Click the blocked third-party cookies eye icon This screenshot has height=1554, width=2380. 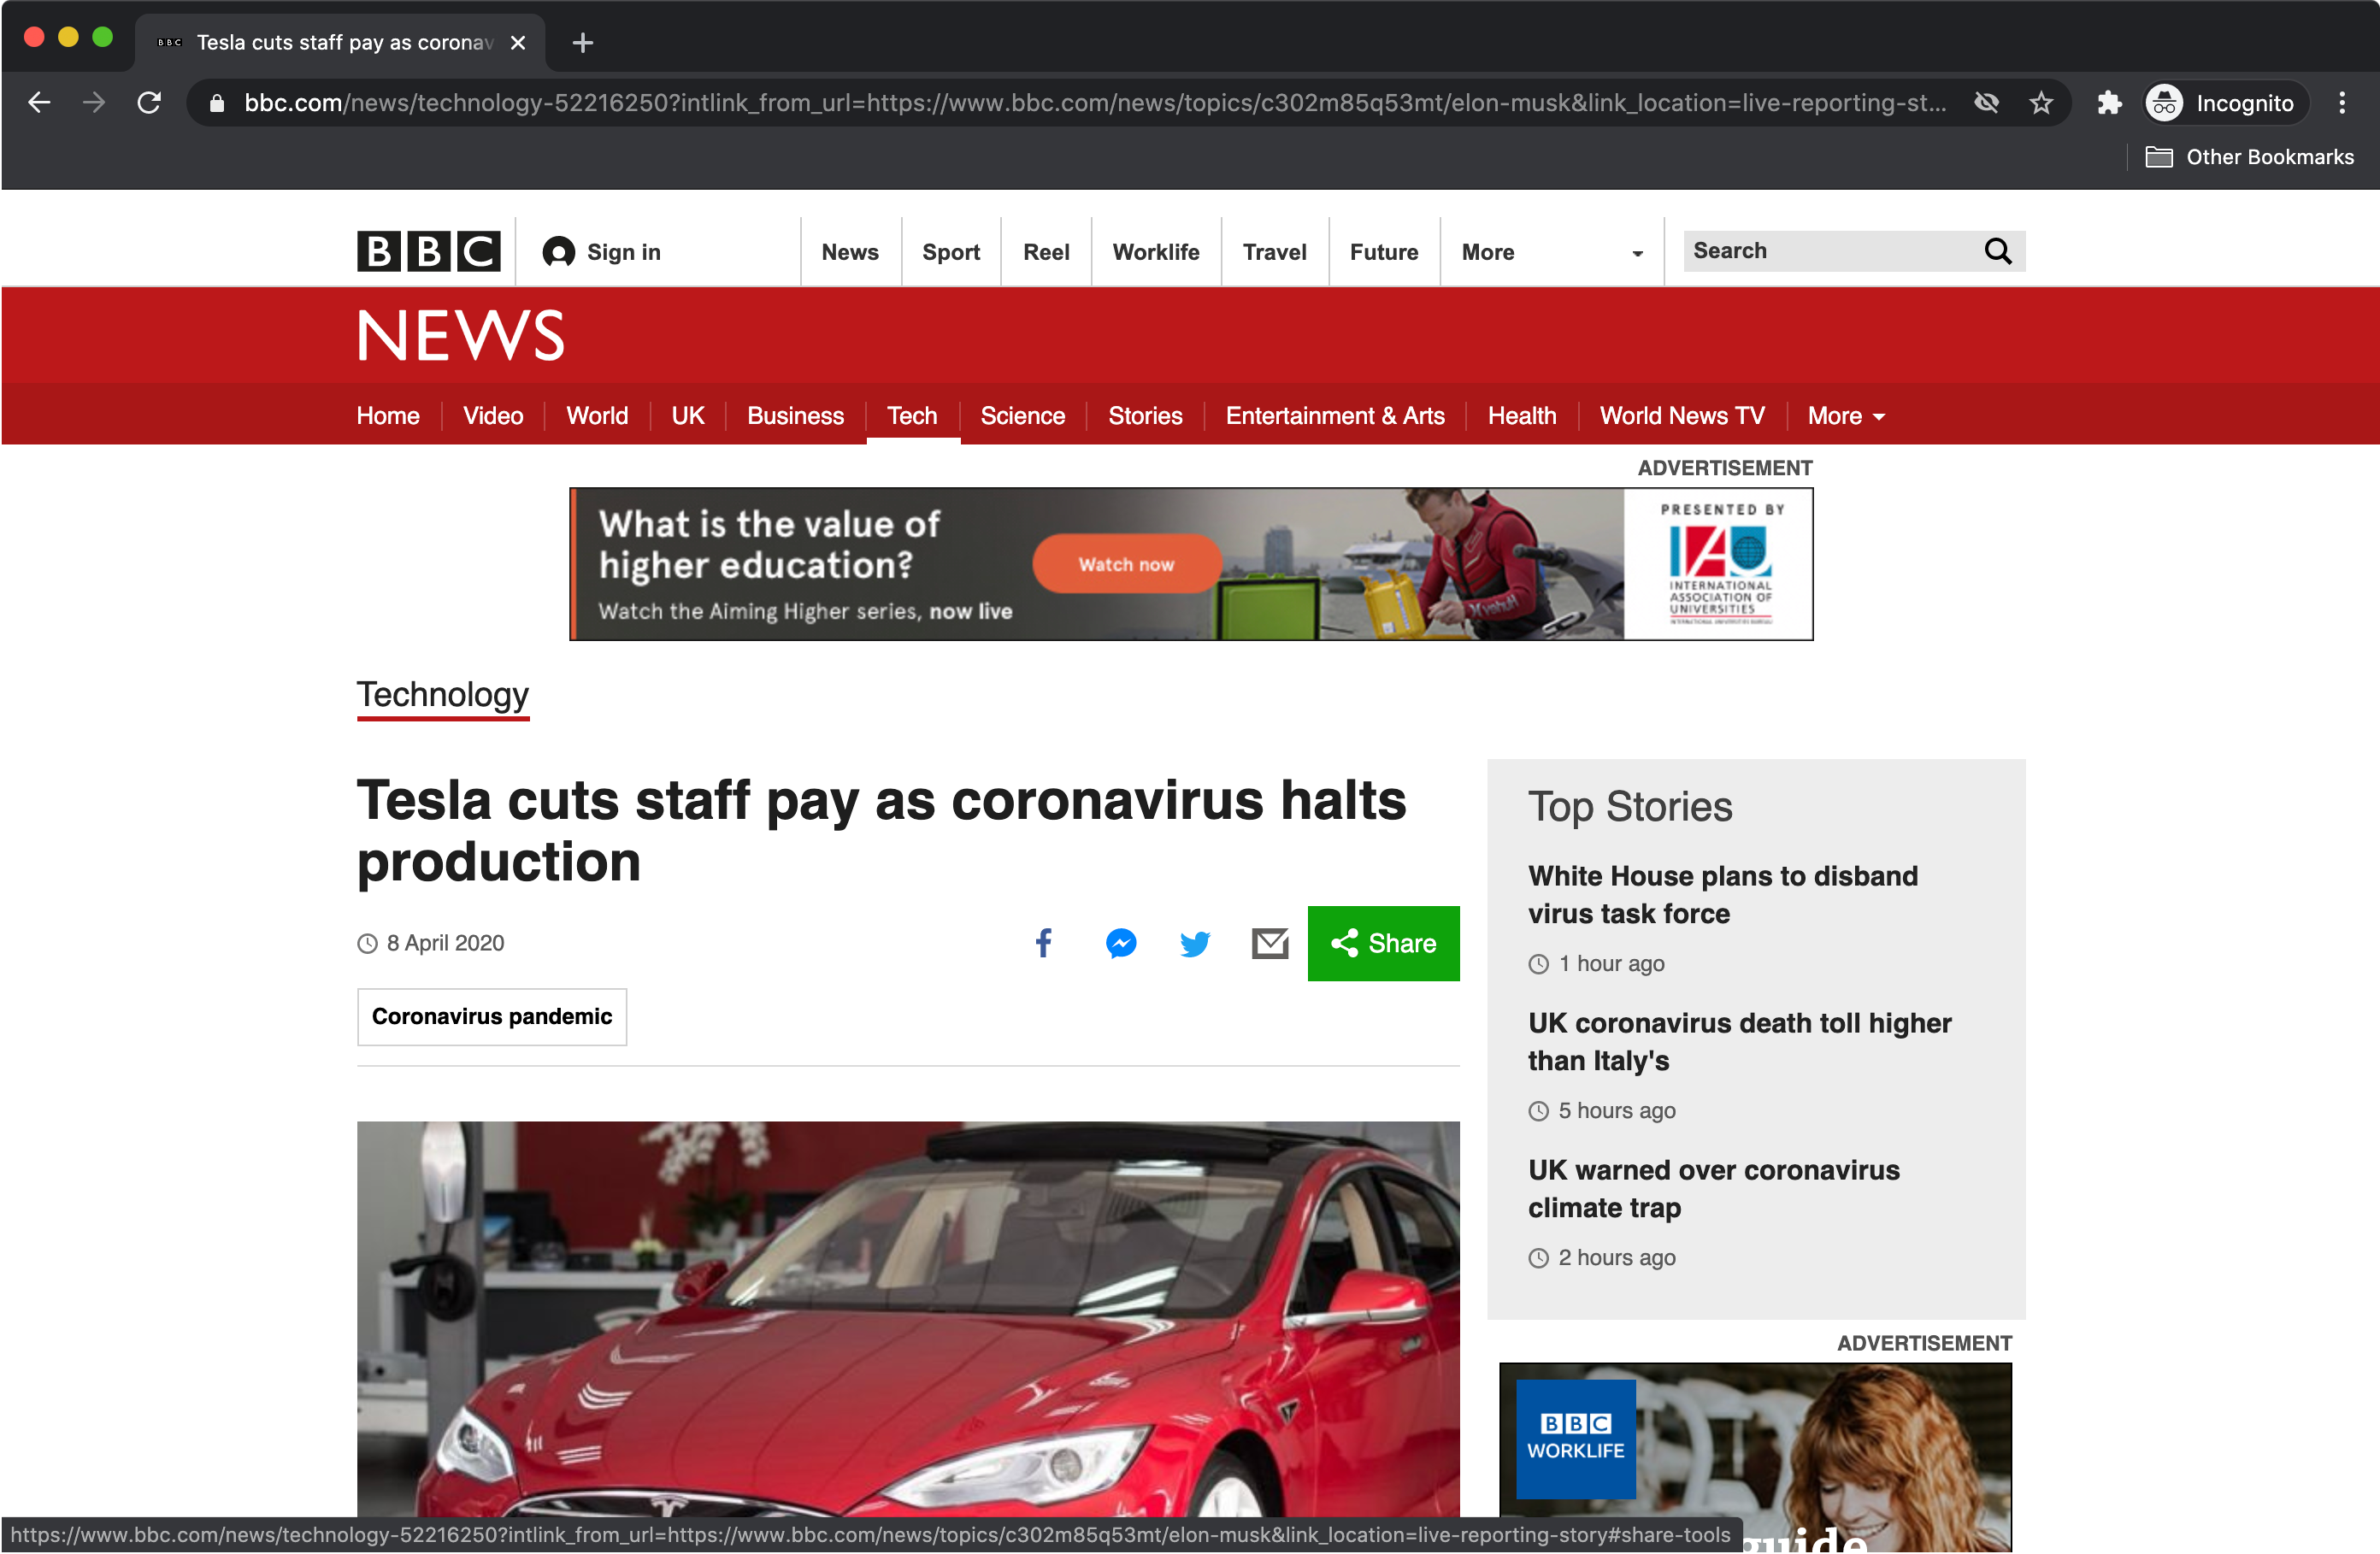(1987, 102)
